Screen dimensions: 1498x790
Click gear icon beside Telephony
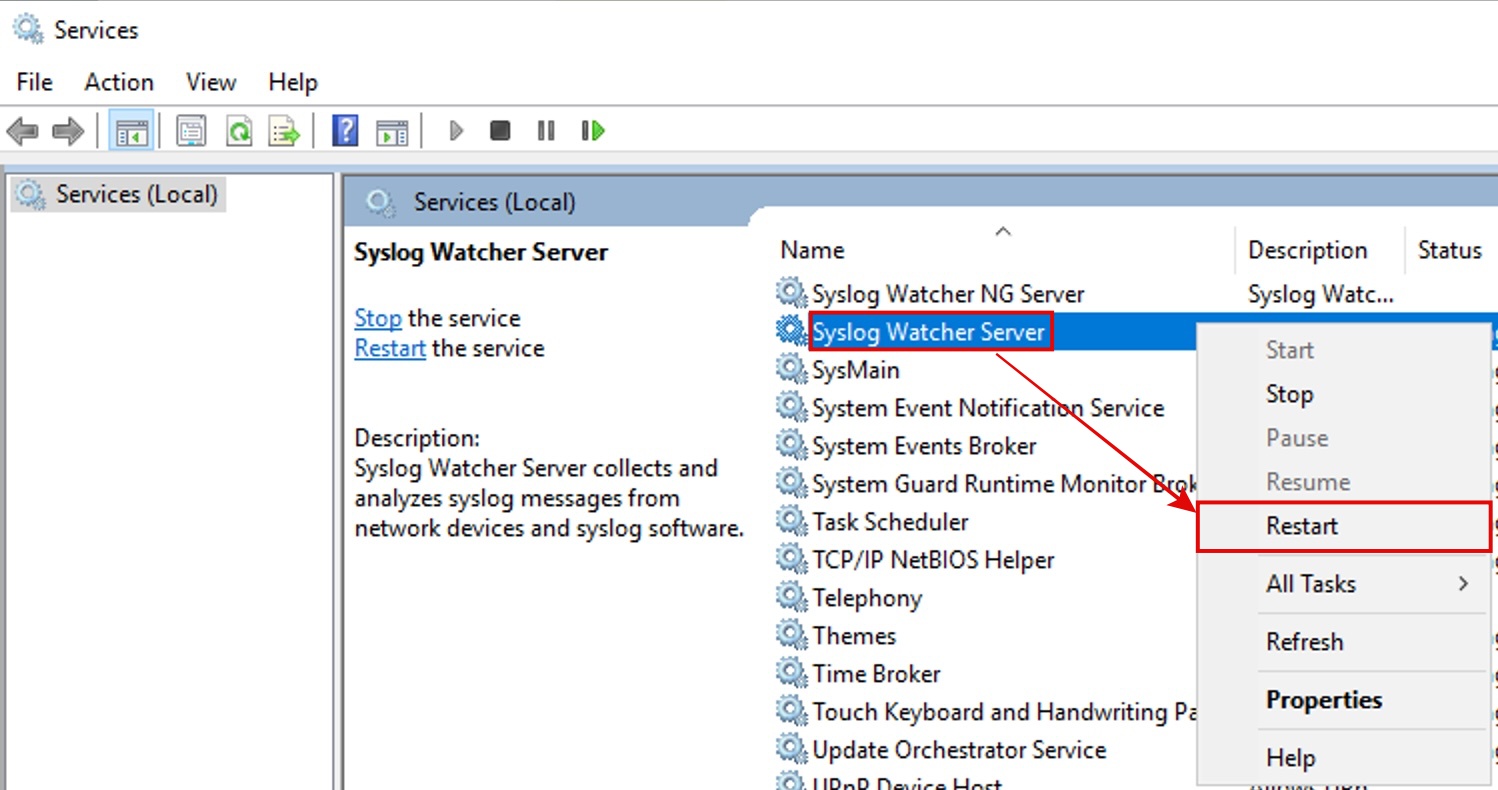click(791, 597)
